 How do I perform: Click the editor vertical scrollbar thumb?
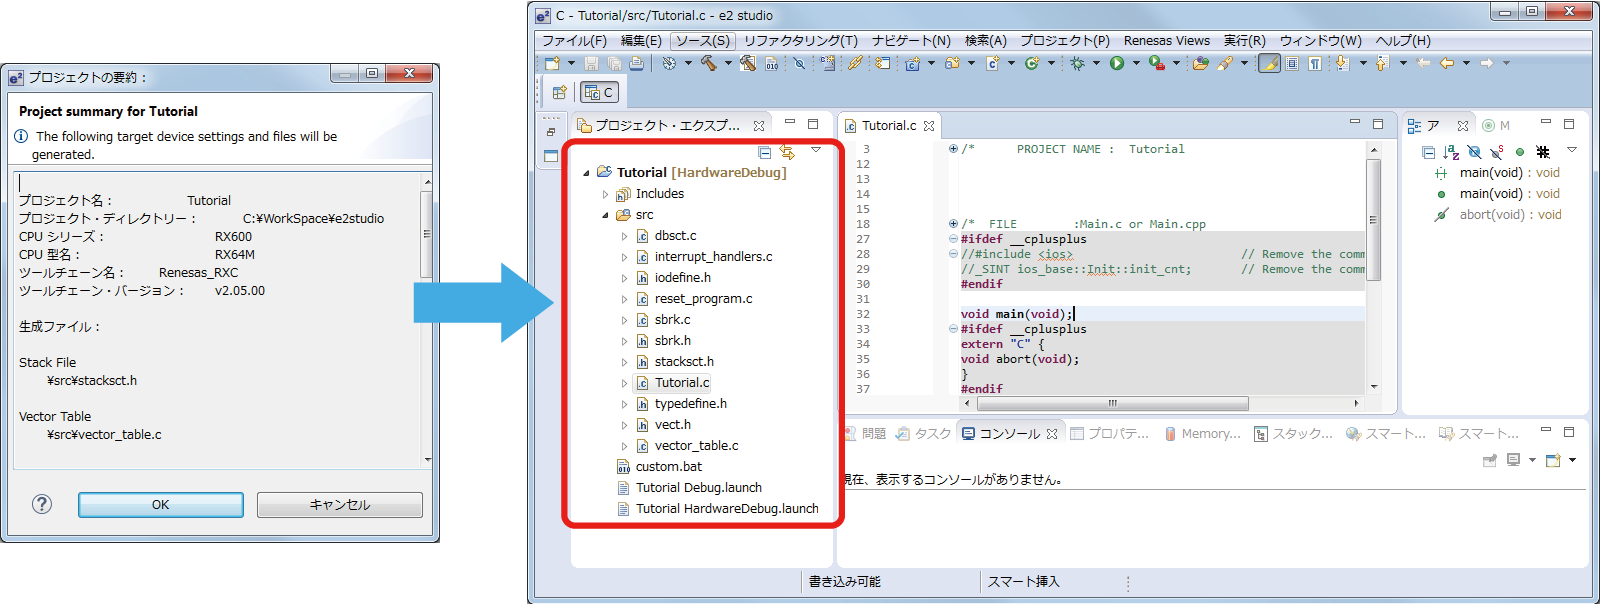tap(1373, 219)
